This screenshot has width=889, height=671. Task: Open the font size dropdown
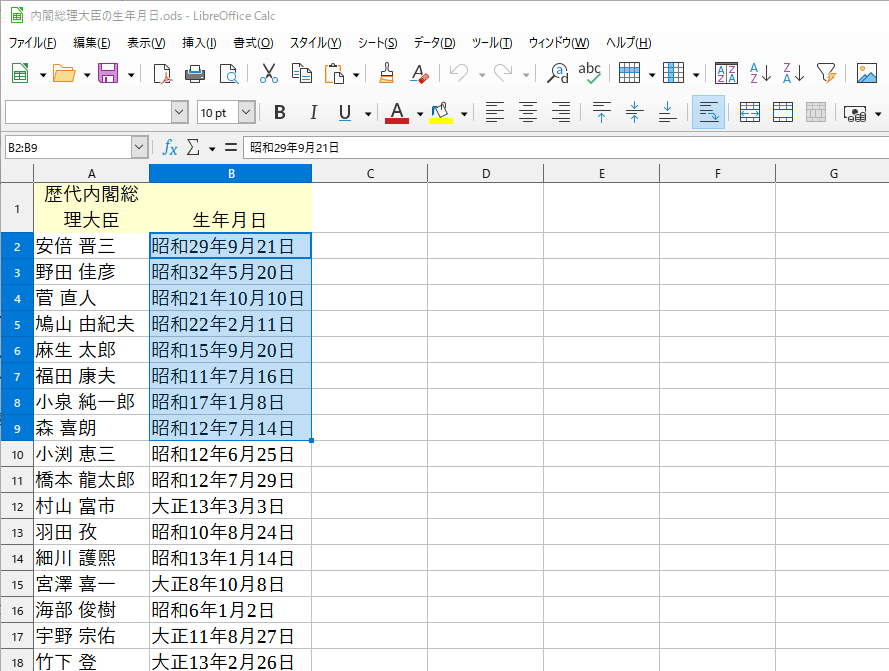[x=246, y=112]
